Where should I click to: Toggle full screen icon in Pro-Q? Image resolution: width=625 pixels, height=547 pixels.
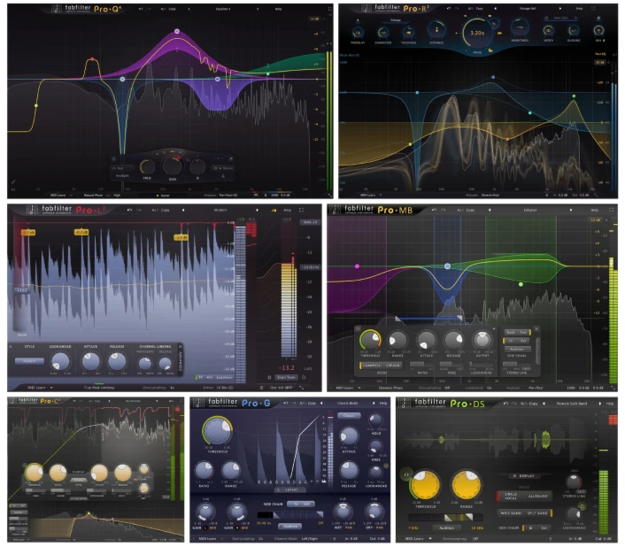330,9
